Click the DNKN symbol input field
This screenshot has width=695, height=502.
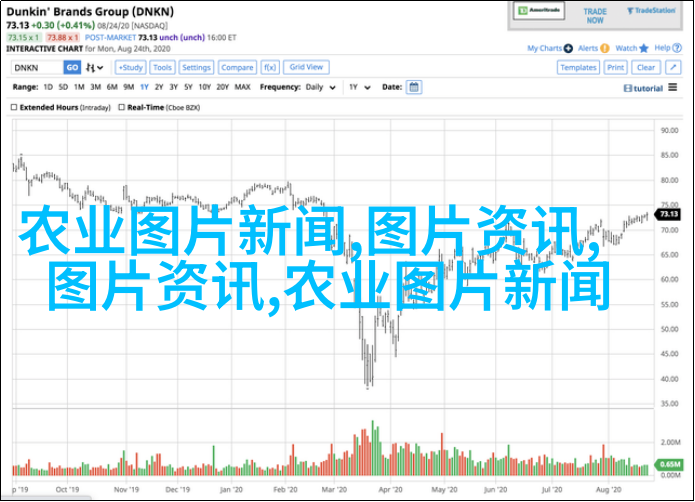tap(37, 67)
